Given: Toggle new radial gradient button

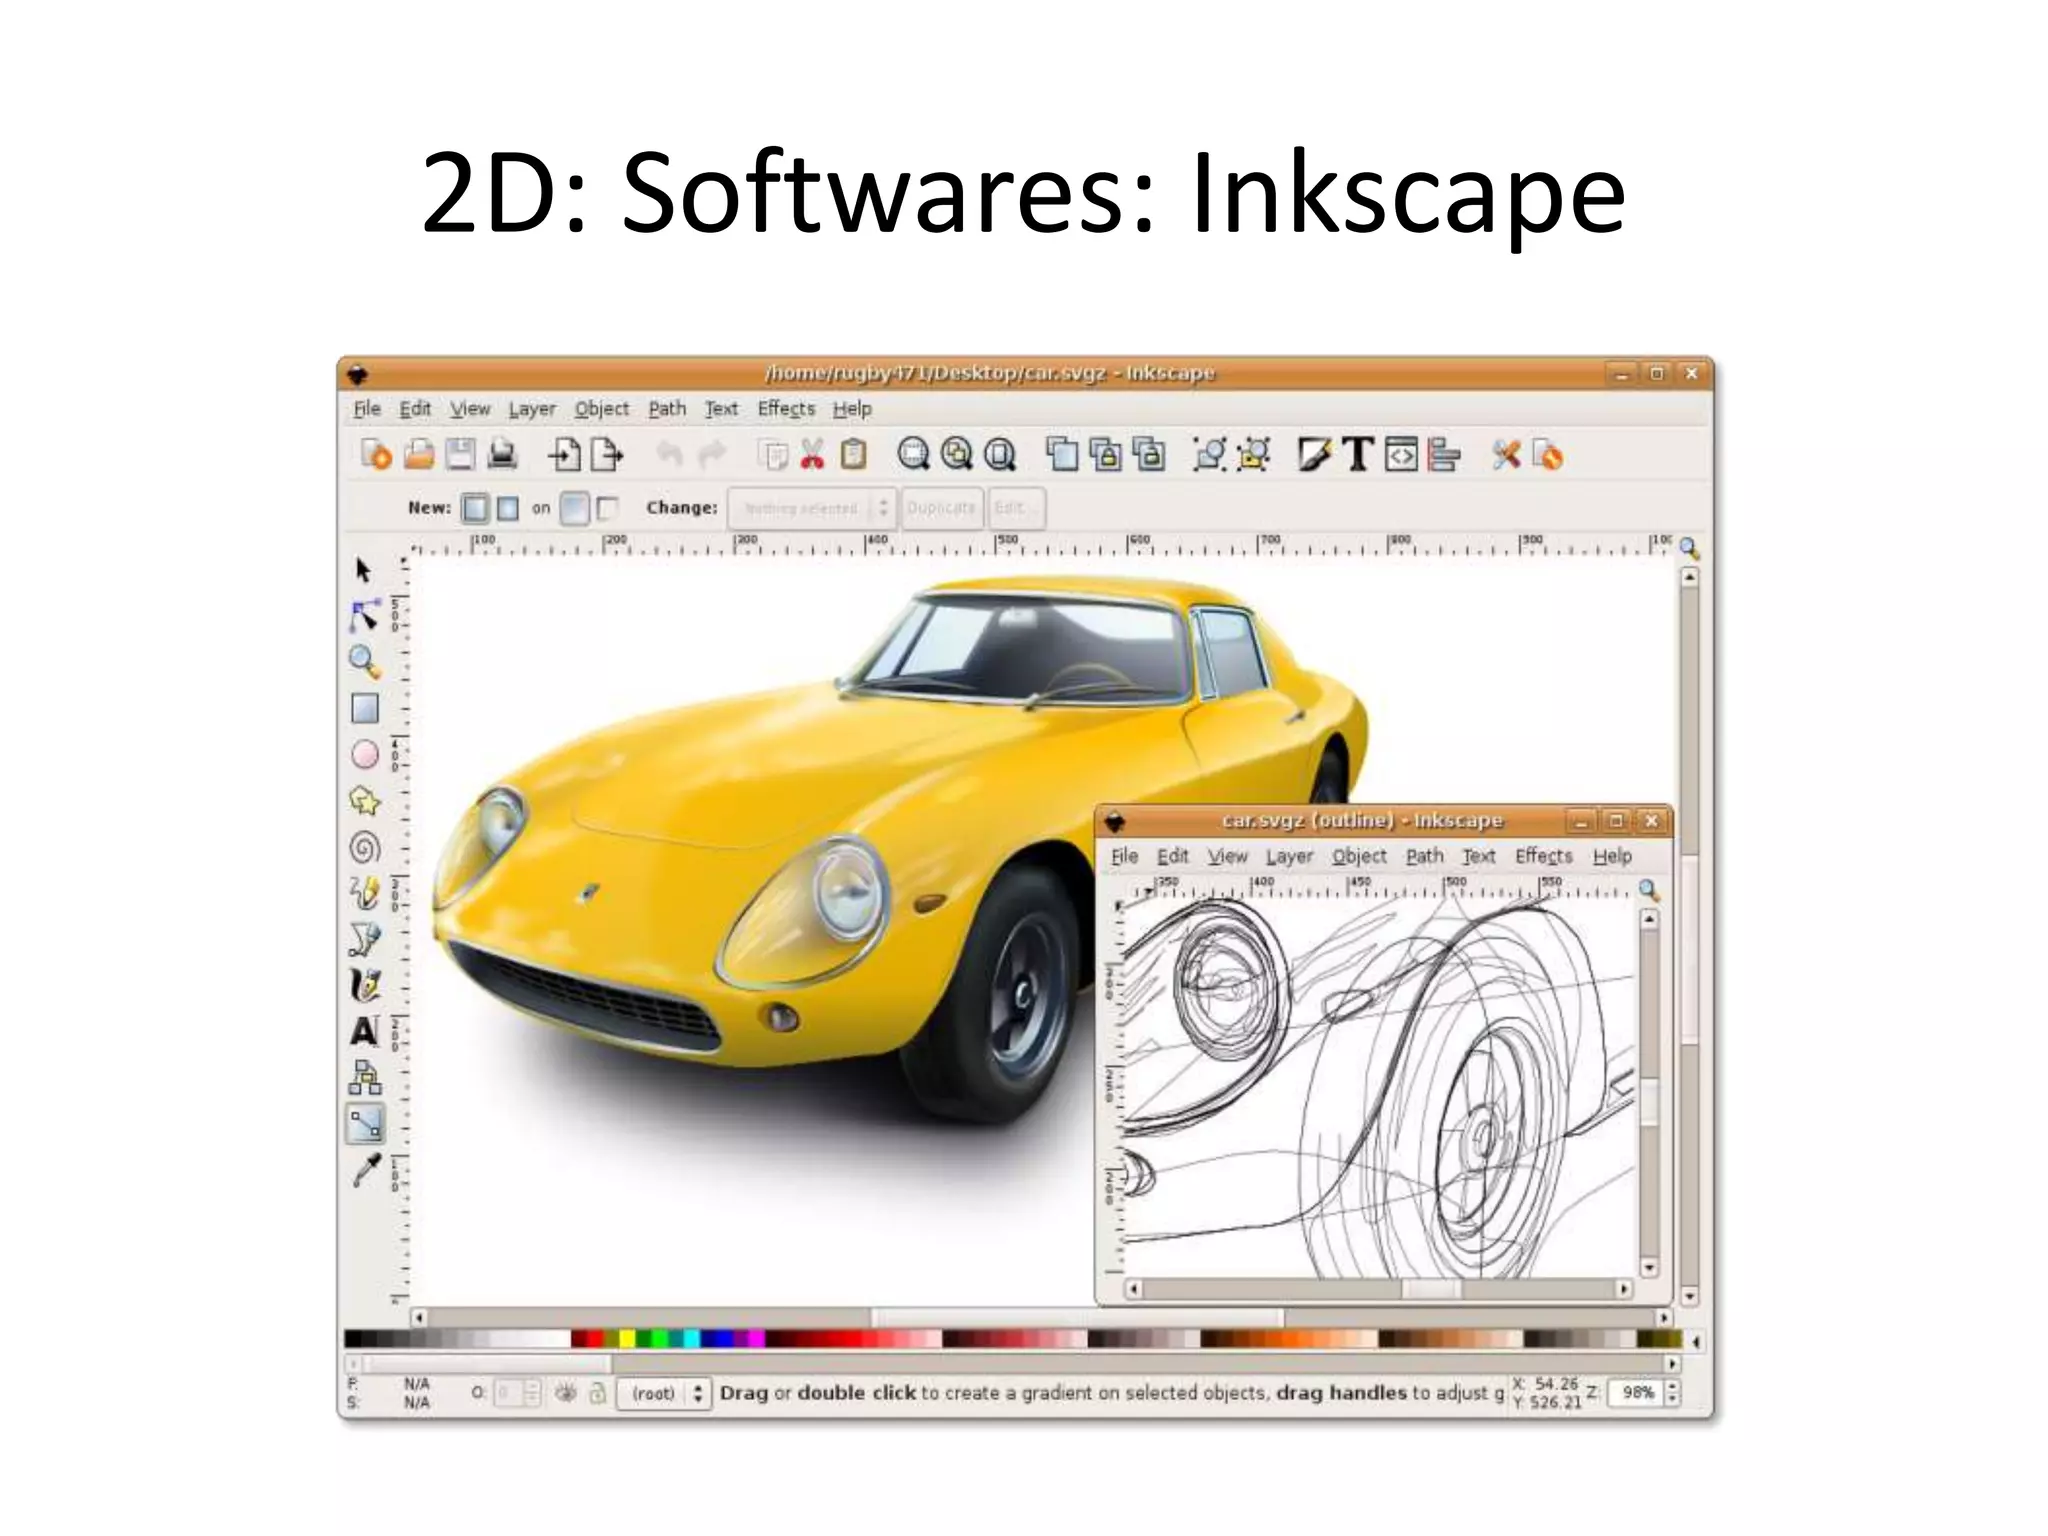Looking at the screenshot, I should point(508,508).
